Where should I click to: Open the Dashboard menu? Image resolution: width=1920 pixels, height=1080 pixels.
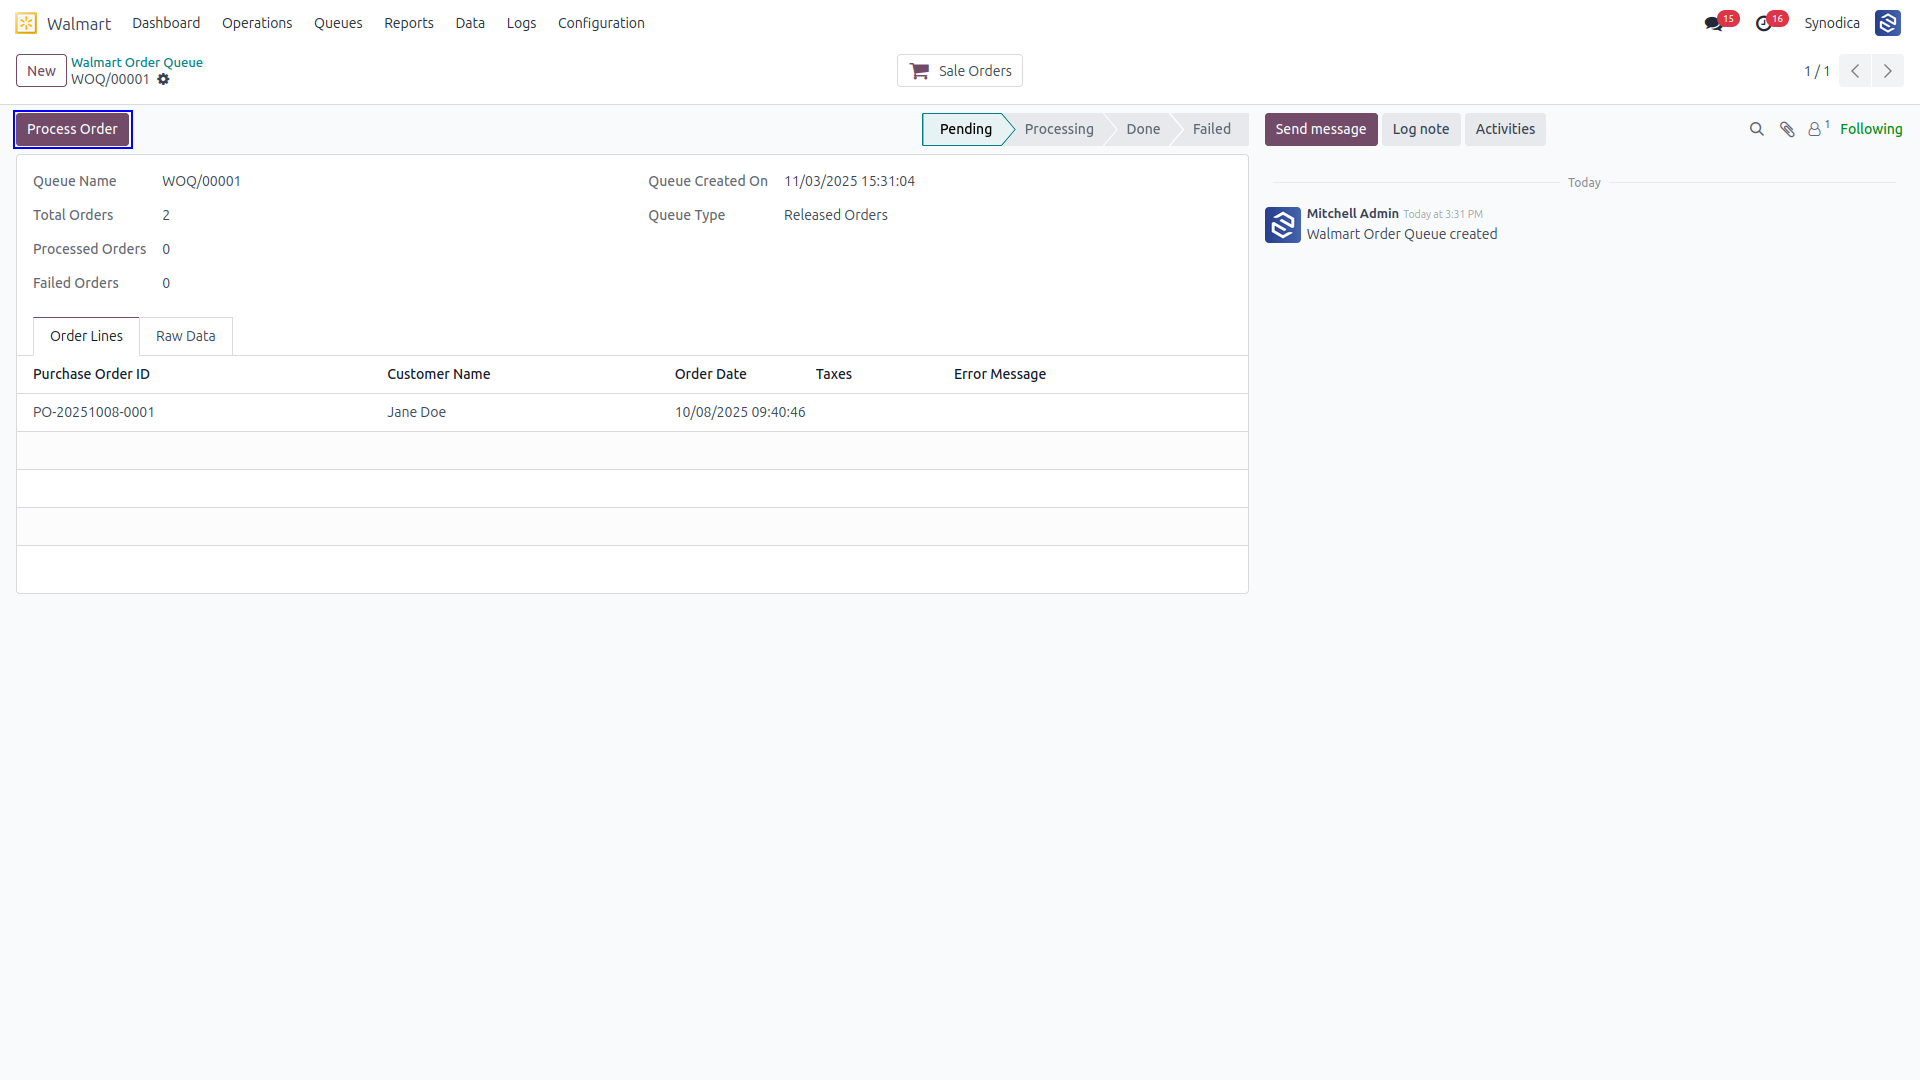[166, 23]
